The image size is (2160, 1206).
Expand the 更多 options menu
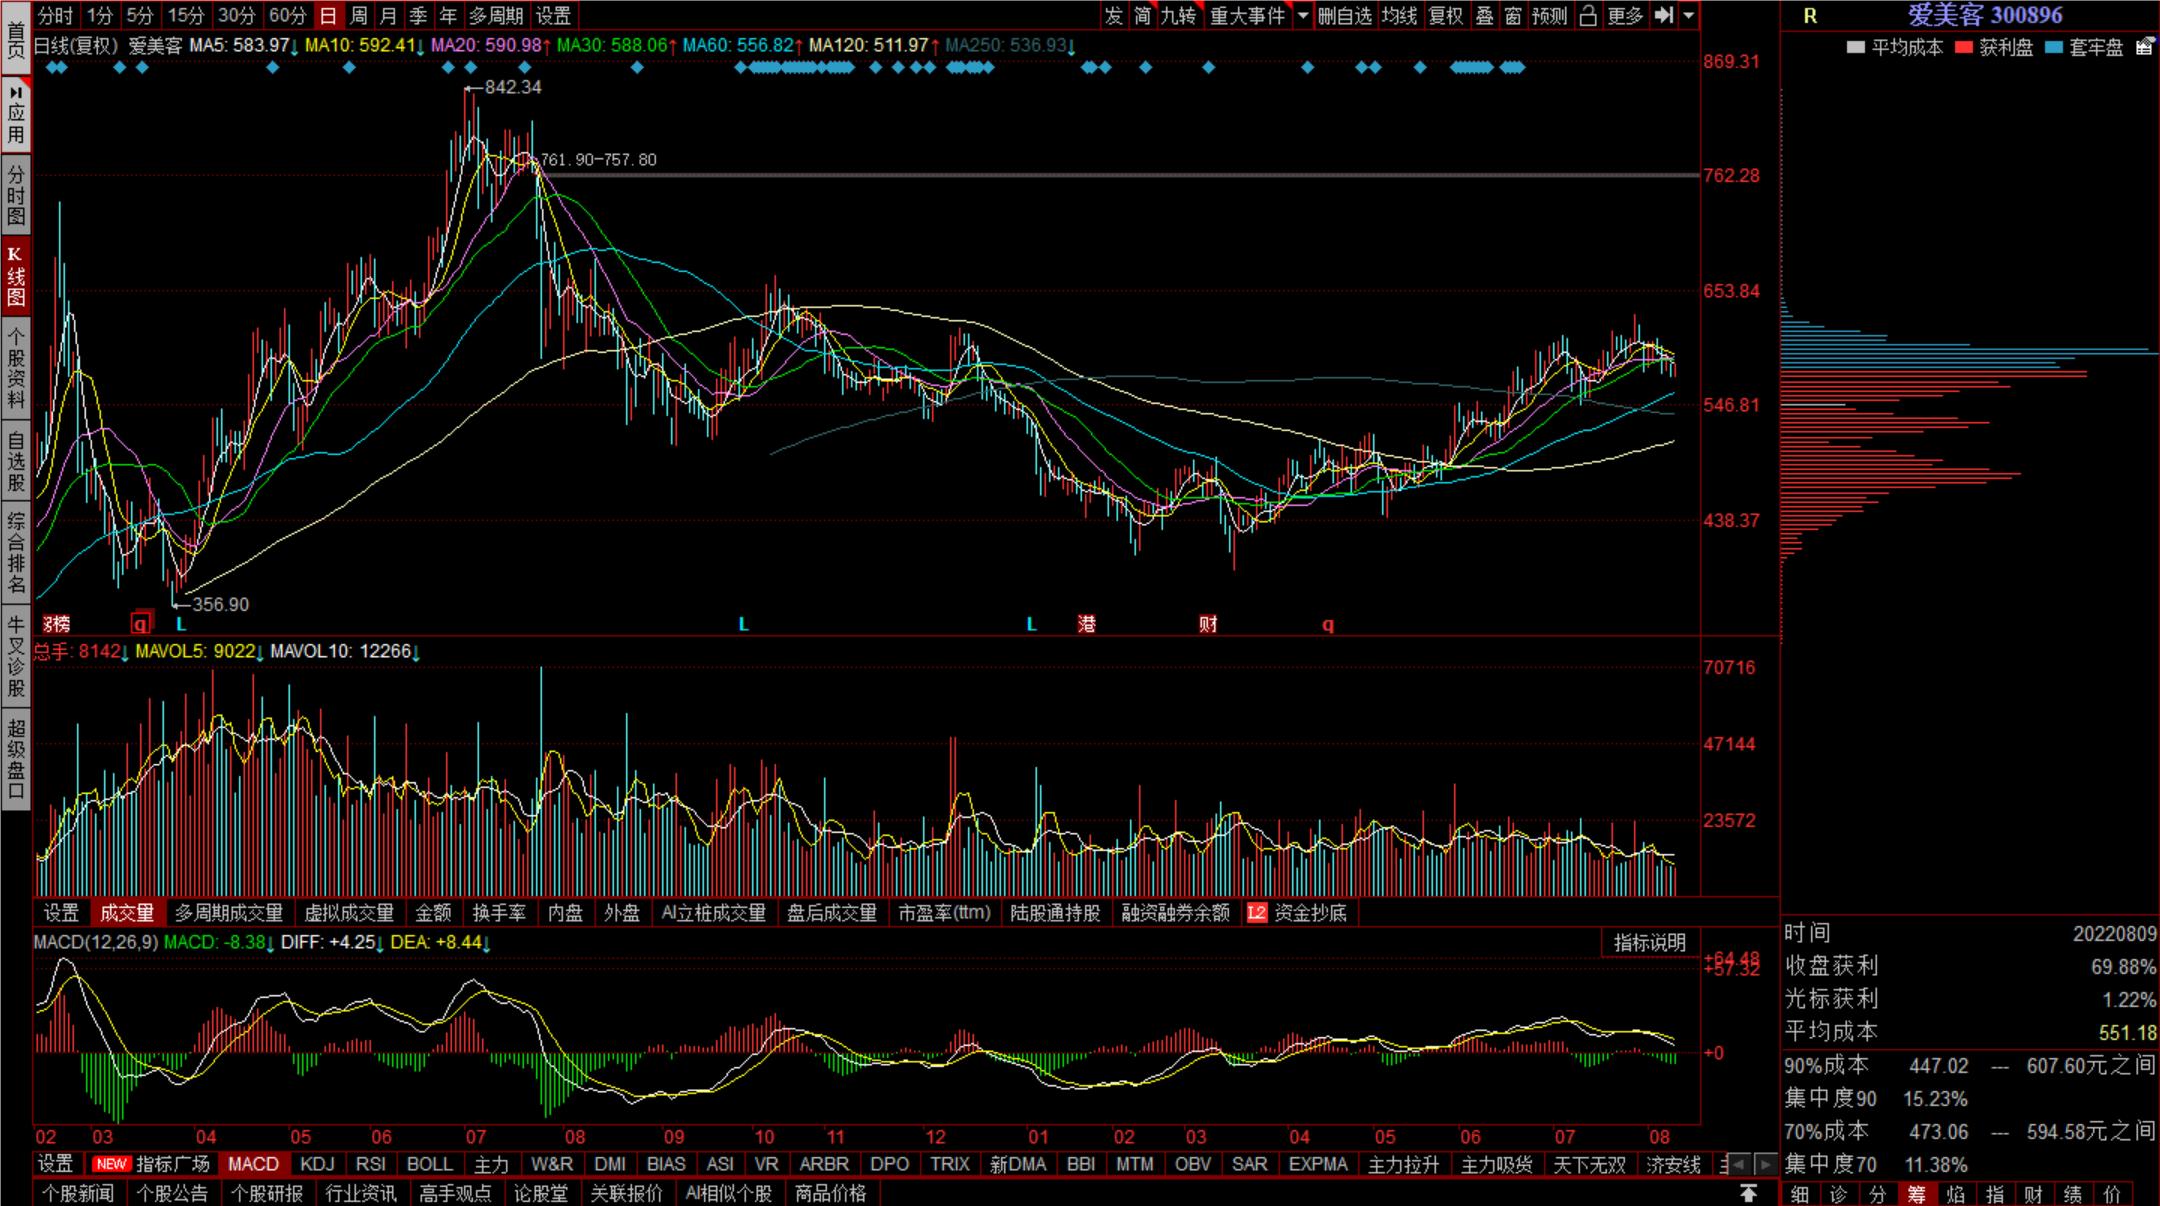(x=1625, y=16)
